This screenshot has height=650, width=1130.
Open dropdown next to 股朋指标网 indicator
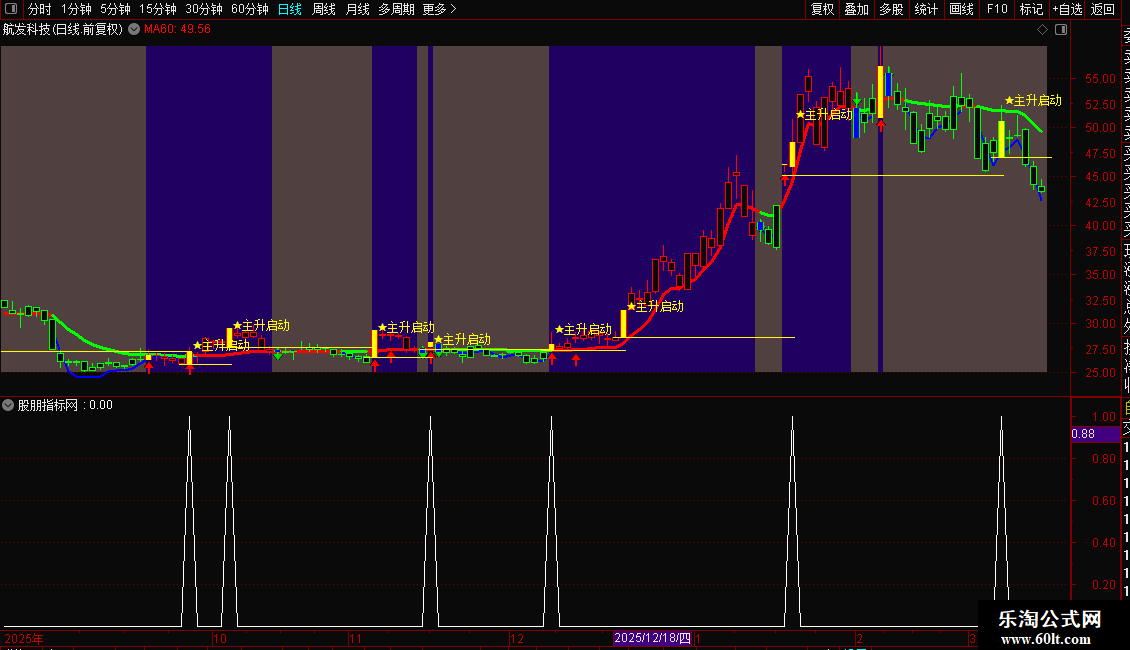tap(8, 405)
